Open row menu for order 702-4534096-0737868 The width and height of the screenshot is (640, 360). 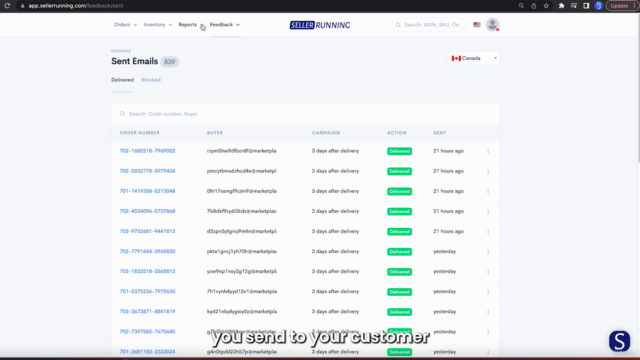click(488, 211)
